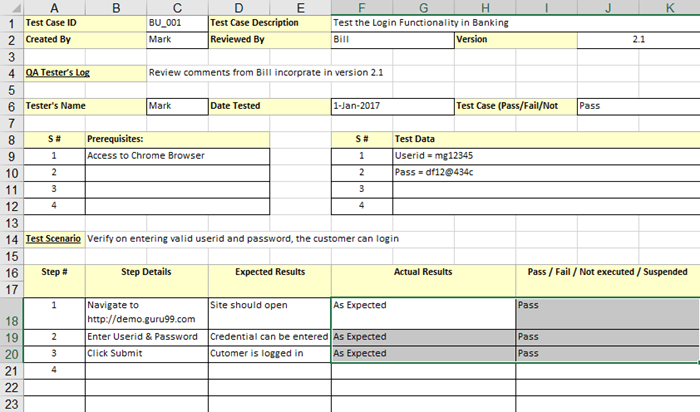700x412 pixels.
Task: Select the Reviewed By value cell Bill
Action: point(391,40)
